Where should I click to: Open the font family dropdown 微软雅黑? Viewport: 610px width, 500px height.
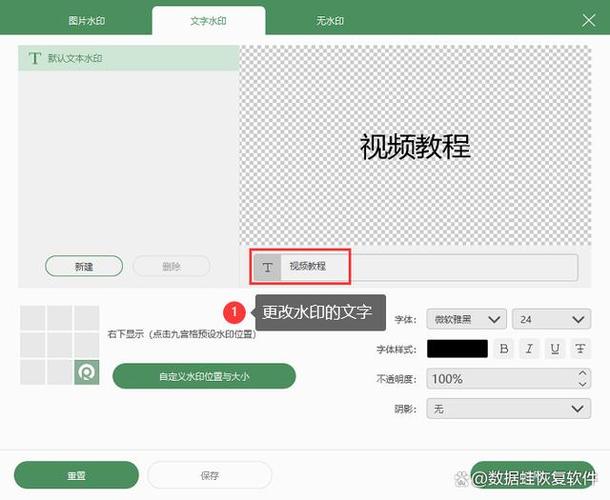pyautogui.click(x=466, y=319)
